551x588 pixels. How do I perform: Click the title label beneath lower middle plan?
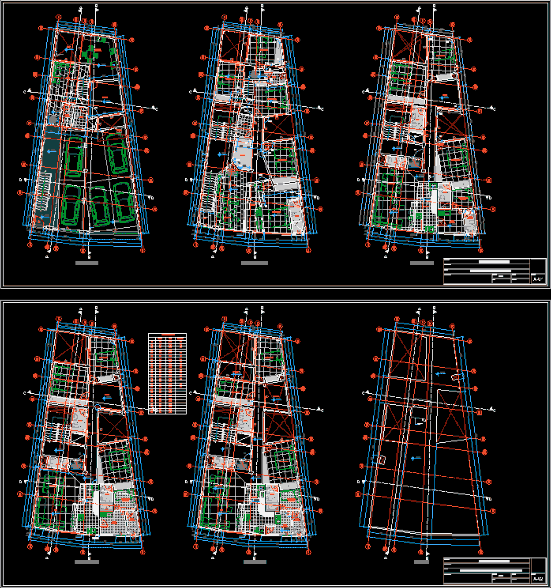[255, 562]
